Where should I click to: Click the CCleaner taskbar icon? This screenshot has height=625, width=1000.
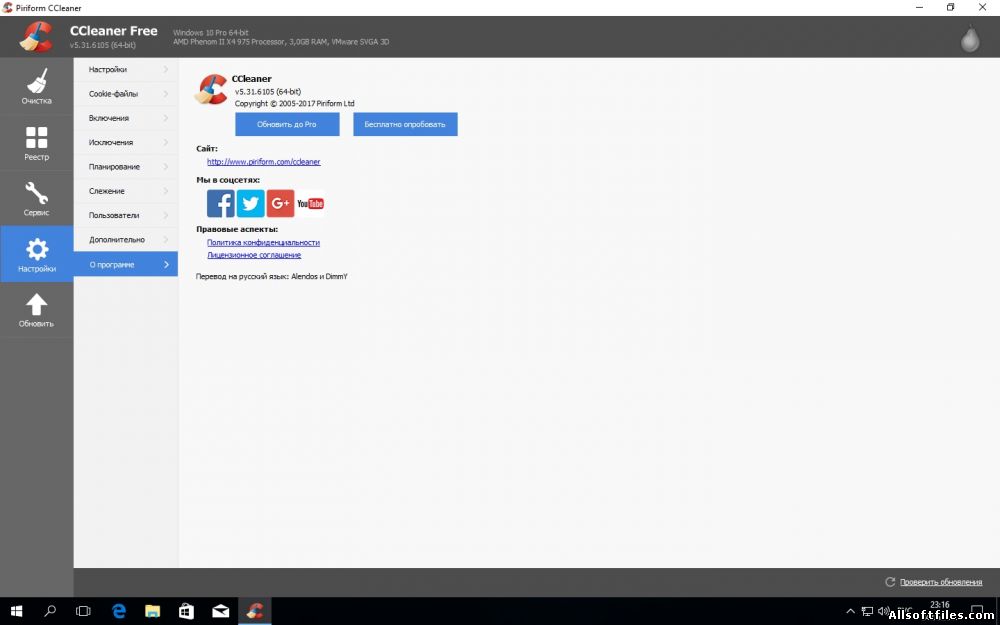tap(254, 612)
